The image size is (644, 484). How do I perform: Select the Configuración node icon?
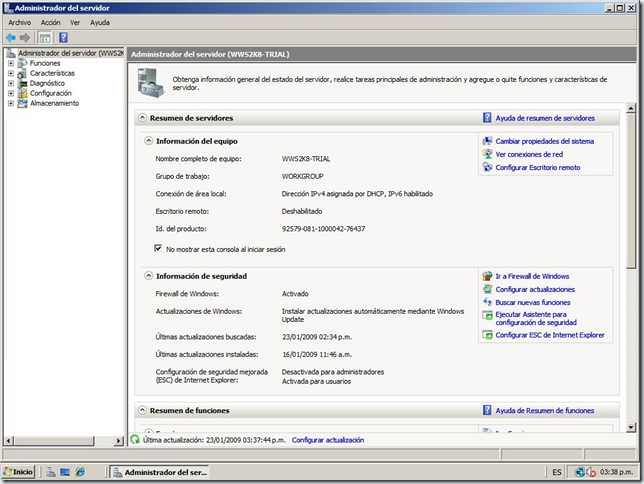coord(22,93)
